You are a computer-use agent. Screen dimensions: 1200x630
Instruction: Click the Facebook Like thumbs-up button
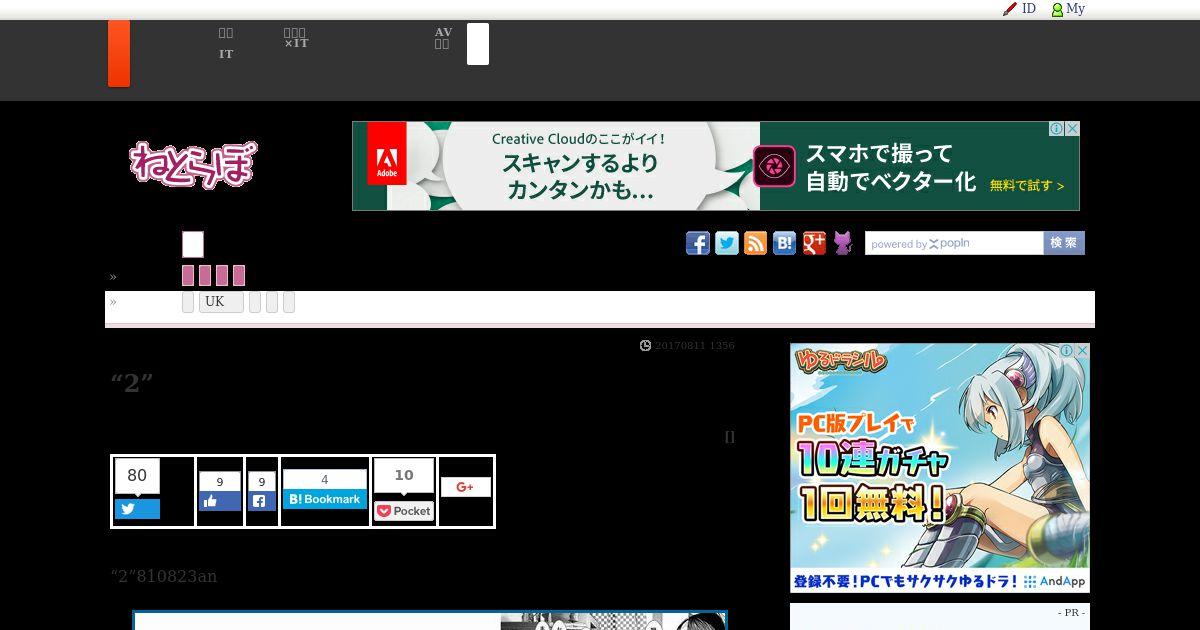pyautogui.click(x=220, y=502)
